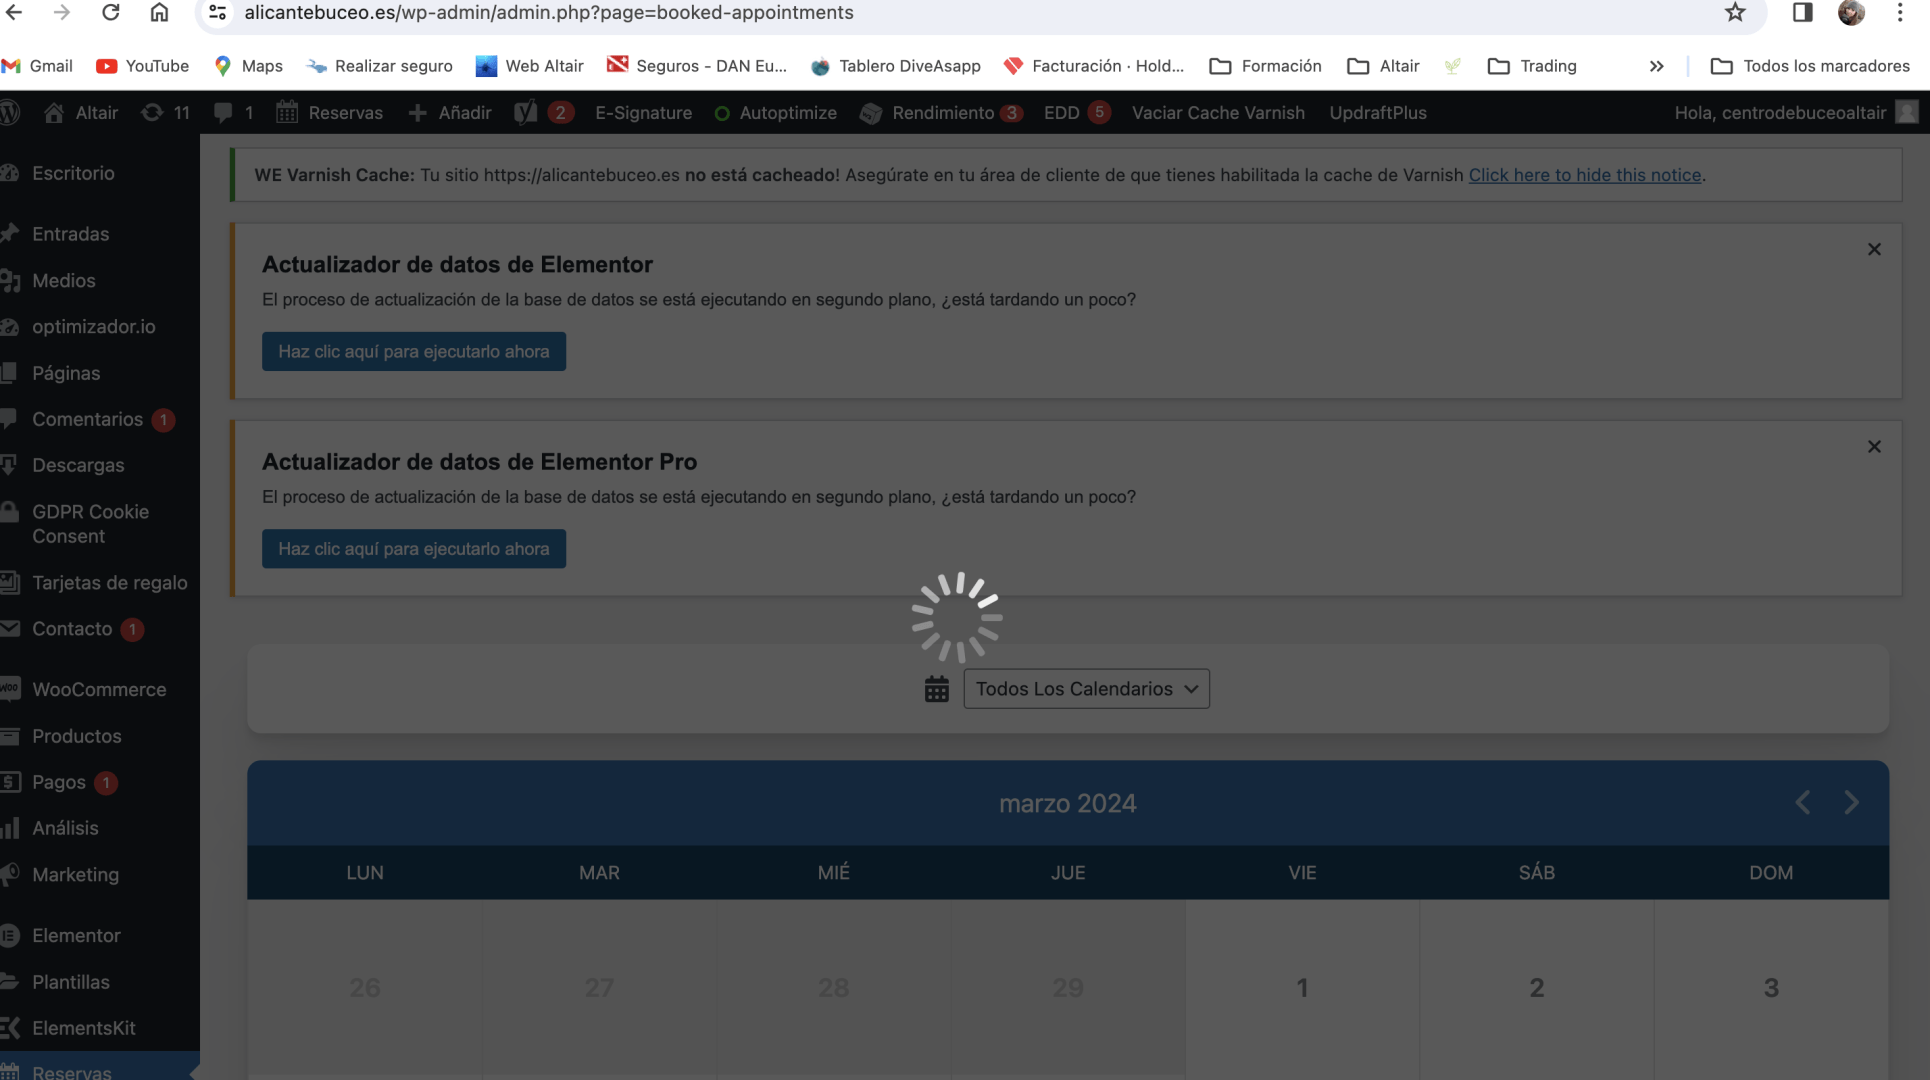Expand the Formación bookmark folder
The height and width of the screenshot is (1080, 1930).
(x=1265, y=66)
